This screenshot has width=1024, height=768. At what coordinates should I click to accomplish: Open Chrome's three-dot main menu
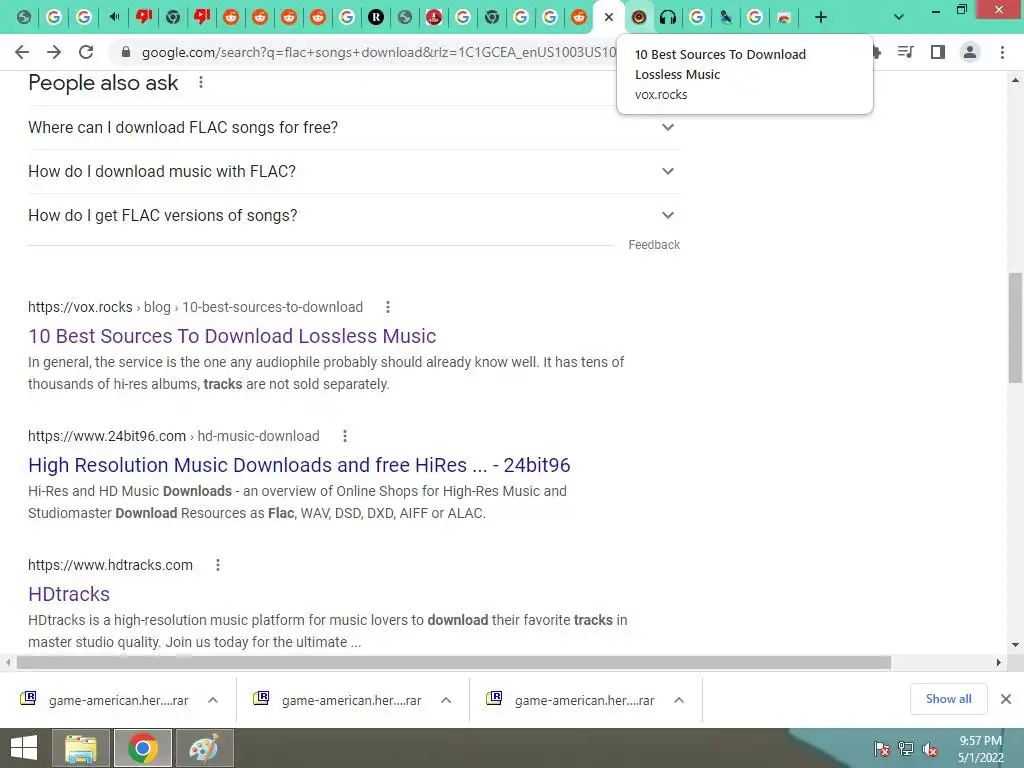coord(1002,52)
